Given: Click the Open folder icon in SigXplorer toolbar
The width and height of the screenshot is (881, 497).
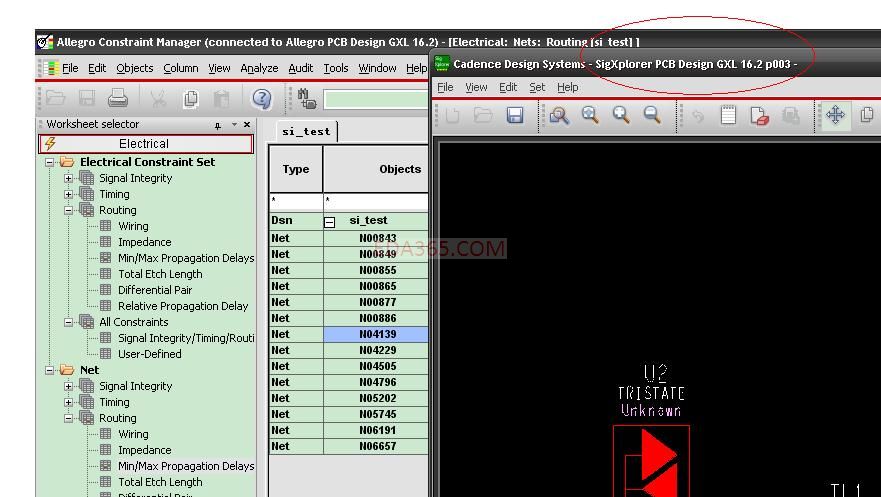Looking at the screenshot, I should point(483,115).
